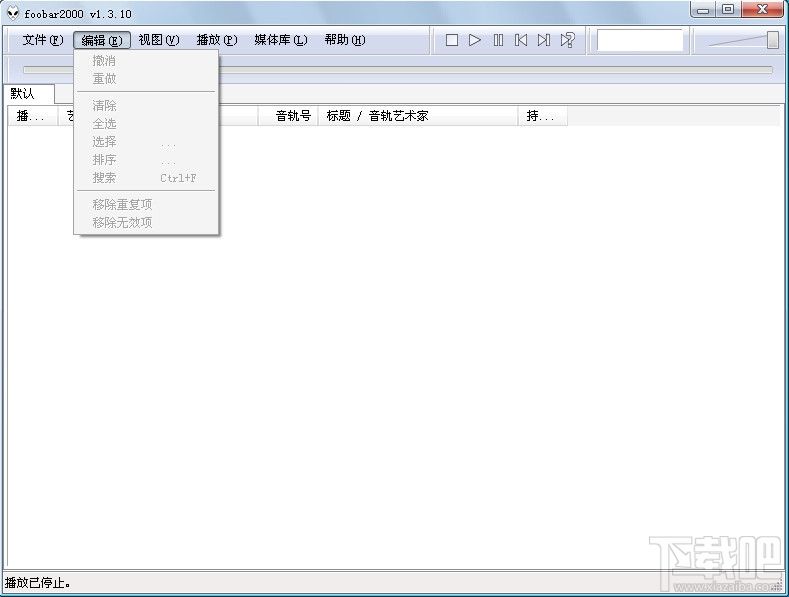Click the Stop playback button
The height and width of the screenshot is (597, 789).
(x=451, y=40)
